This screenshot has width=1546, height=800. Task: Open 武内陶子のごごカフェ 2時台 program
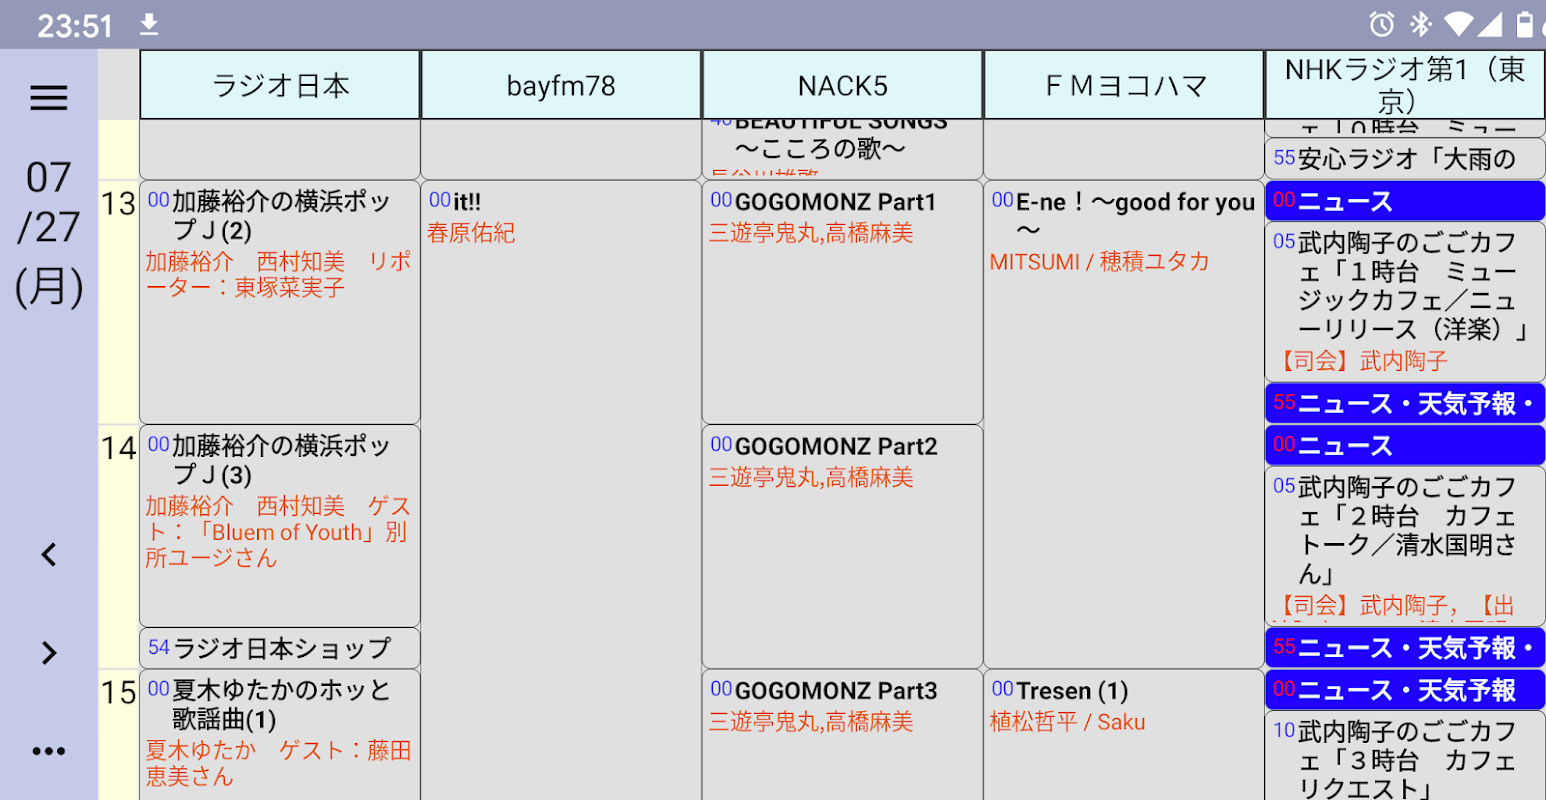pos(1405,546)
